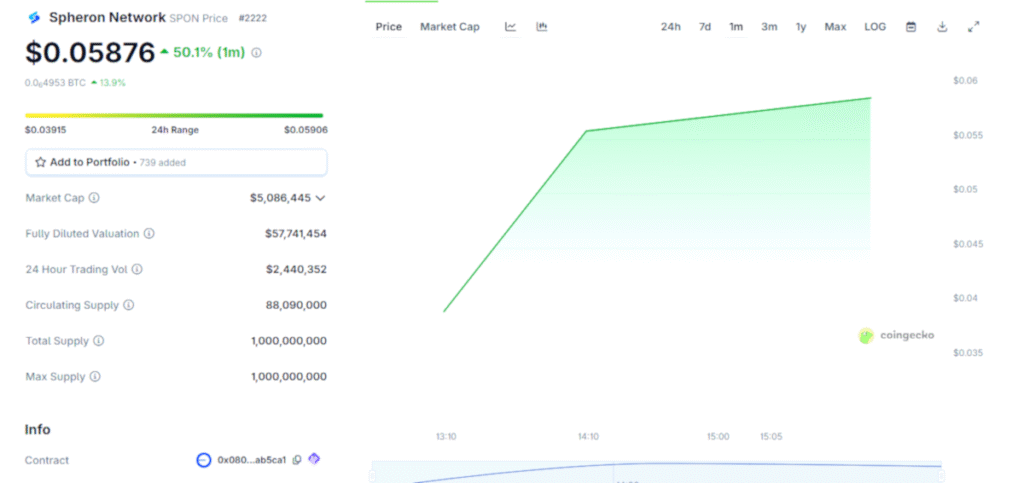Click the 14:10 time axis label
Image resolution: width=1024 pixels, height=483 pixels.
[x=588, y=437]
